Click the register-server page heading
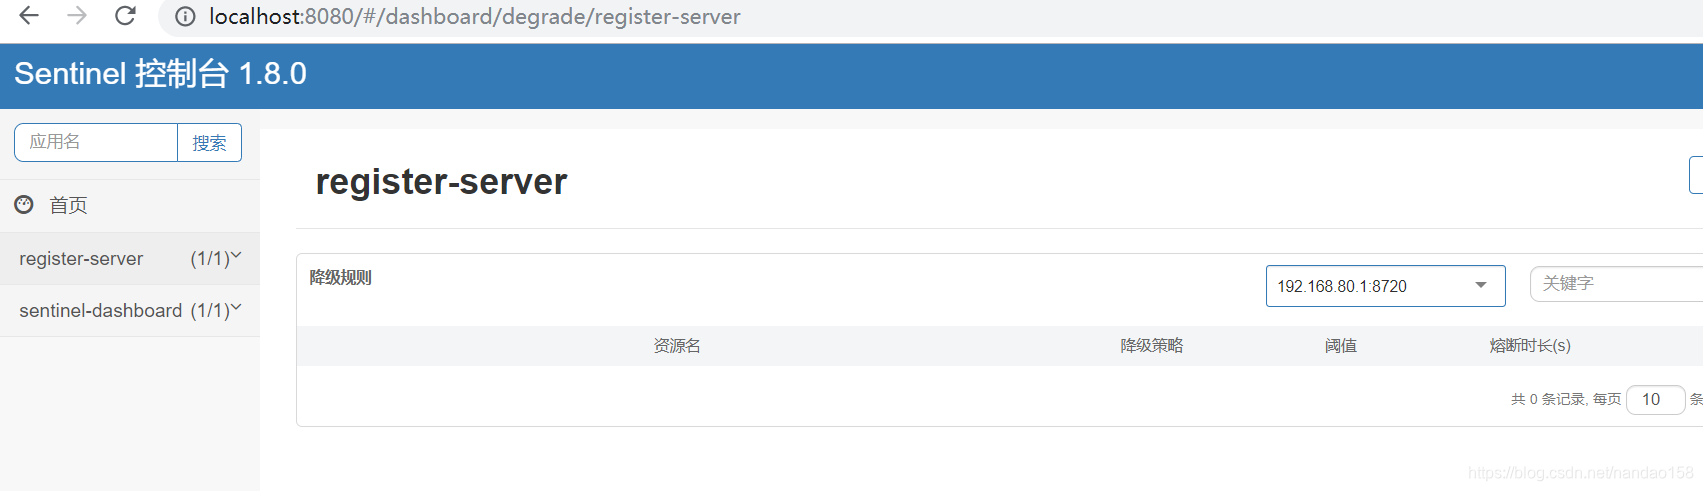Viewport: 1703px width, 491px height. pyautogui.click(x=441, y=182)
